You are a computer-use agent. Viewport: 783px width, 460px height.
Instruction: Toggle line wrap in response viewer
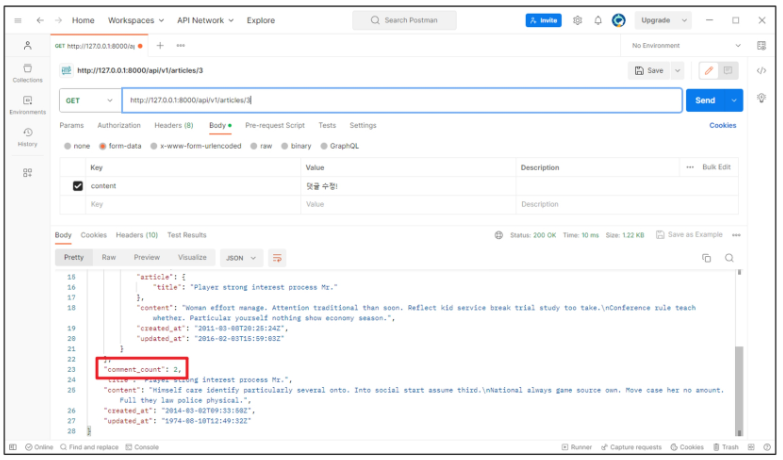tap(277, 258)
